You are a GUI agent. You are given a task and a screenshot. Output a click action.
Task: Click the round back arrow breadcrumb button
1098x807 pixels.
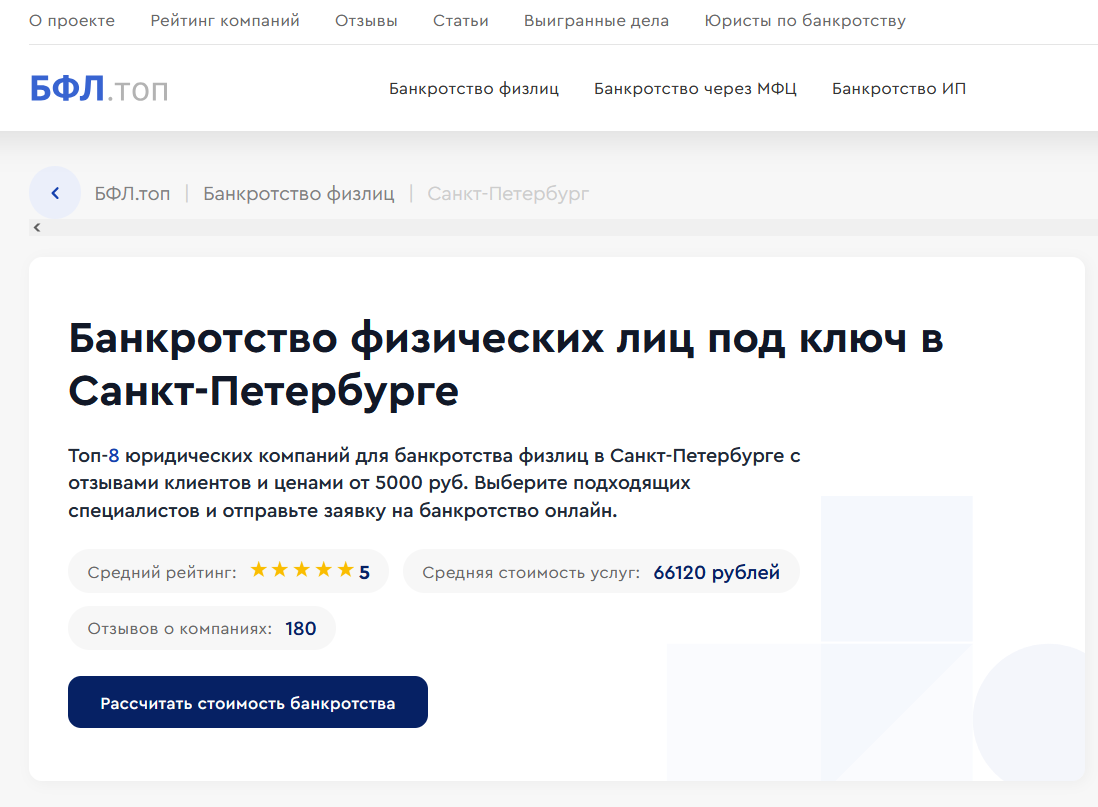point(55,193)
